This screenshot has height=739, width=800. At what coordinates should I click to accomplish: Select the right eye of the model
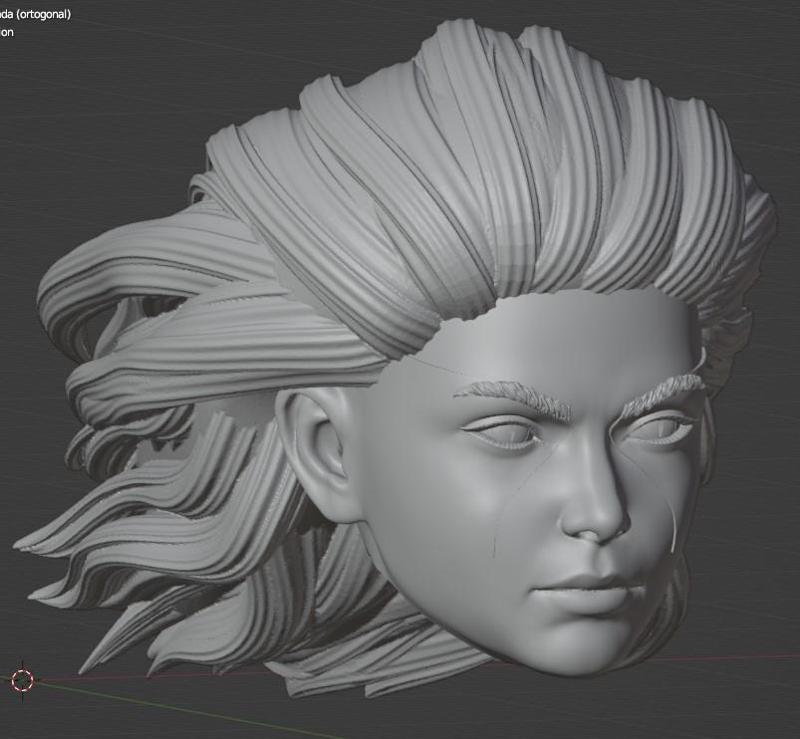click(x=655, y=428)
